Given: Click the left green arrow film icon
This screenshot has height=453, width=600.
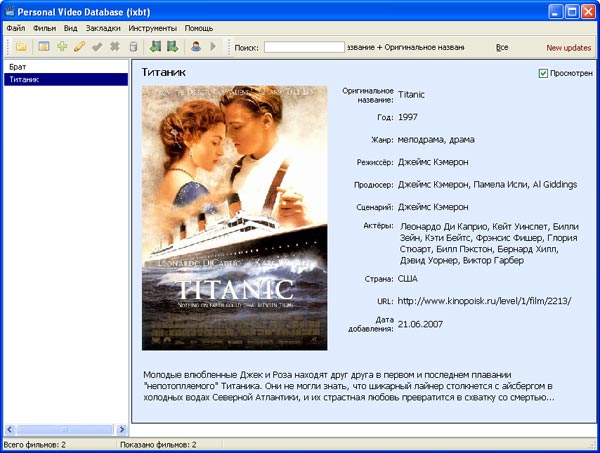Looking at the screenshot, I should click(x=155, y=47).
